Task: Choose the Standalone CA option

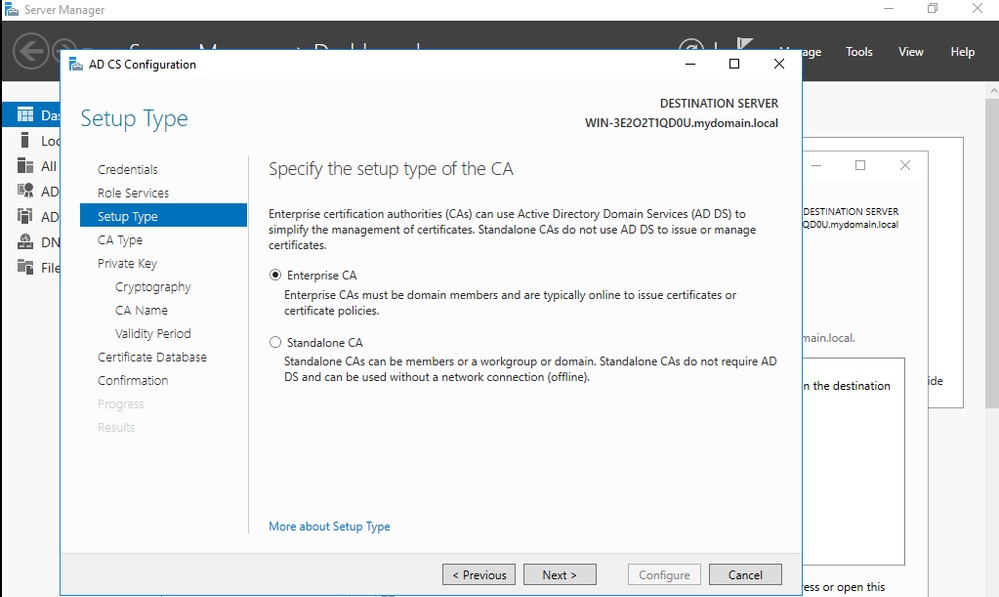Action: tap(274, 342)
